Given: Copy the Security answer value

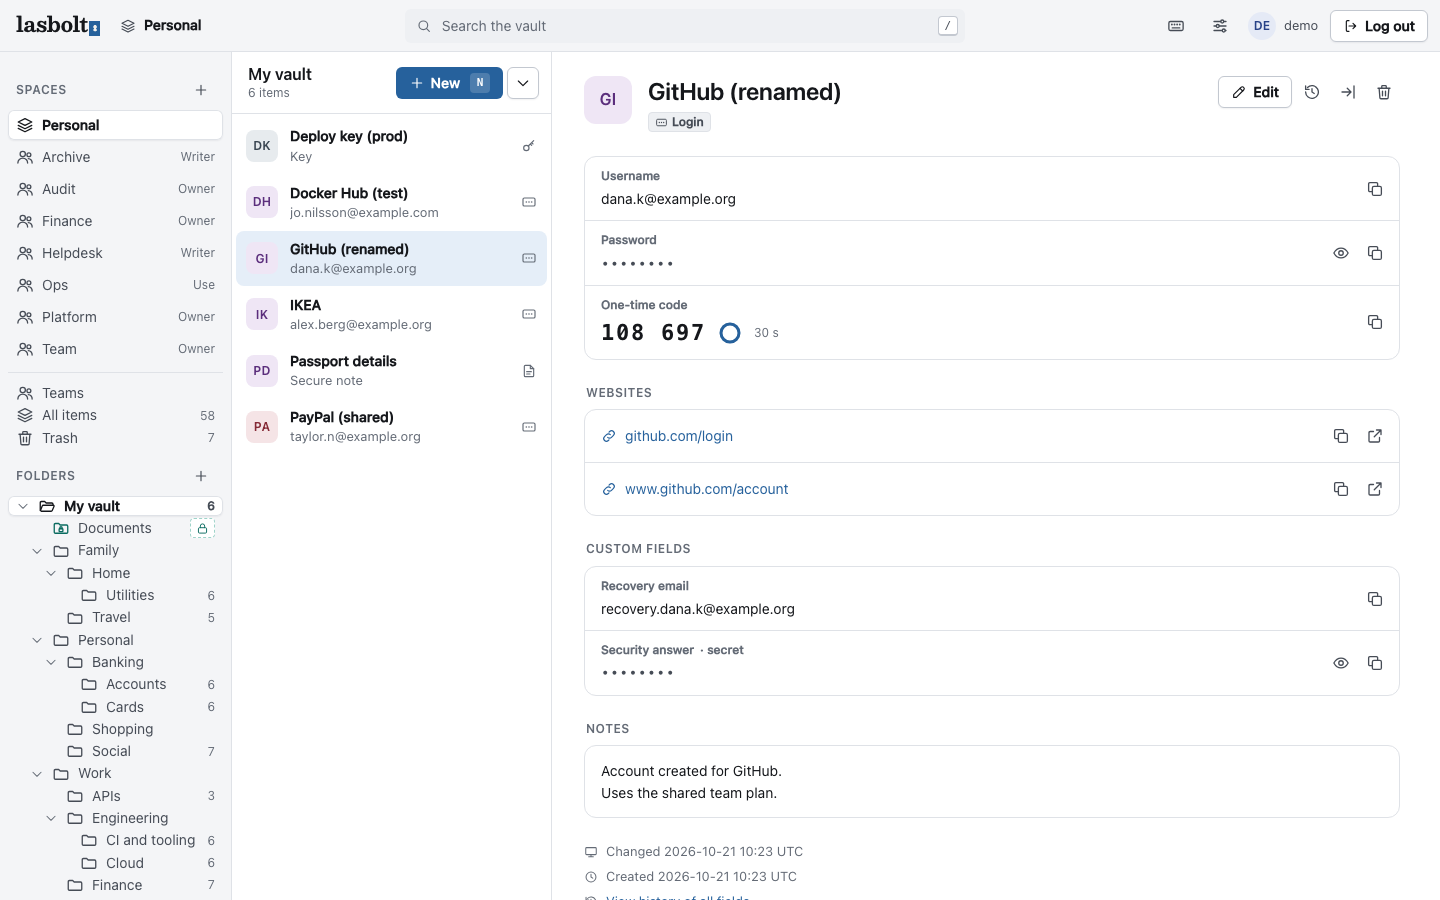Looking at the screenshot, I should (1375, 663).
